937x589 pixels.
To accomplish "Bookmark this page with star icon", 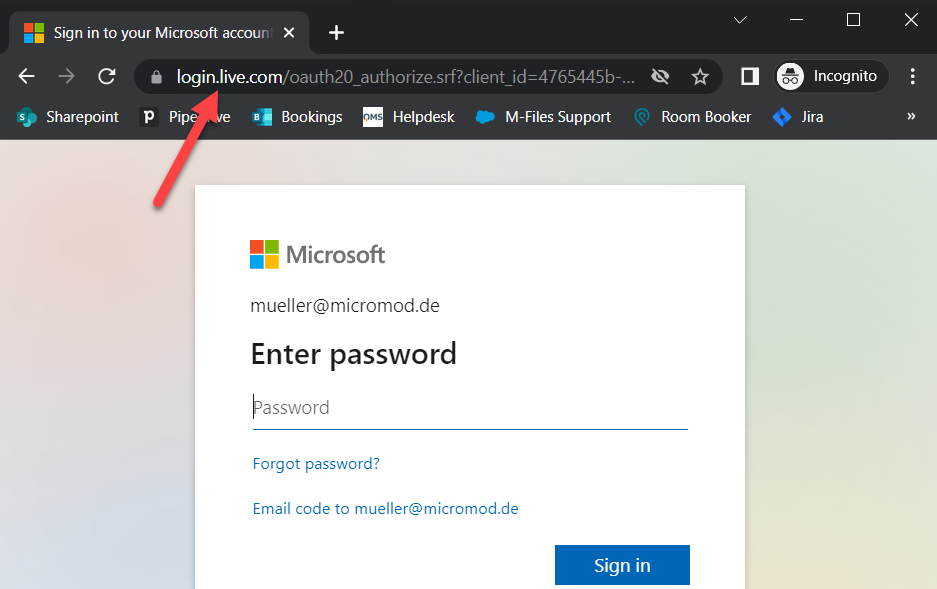I will [700, 76].
